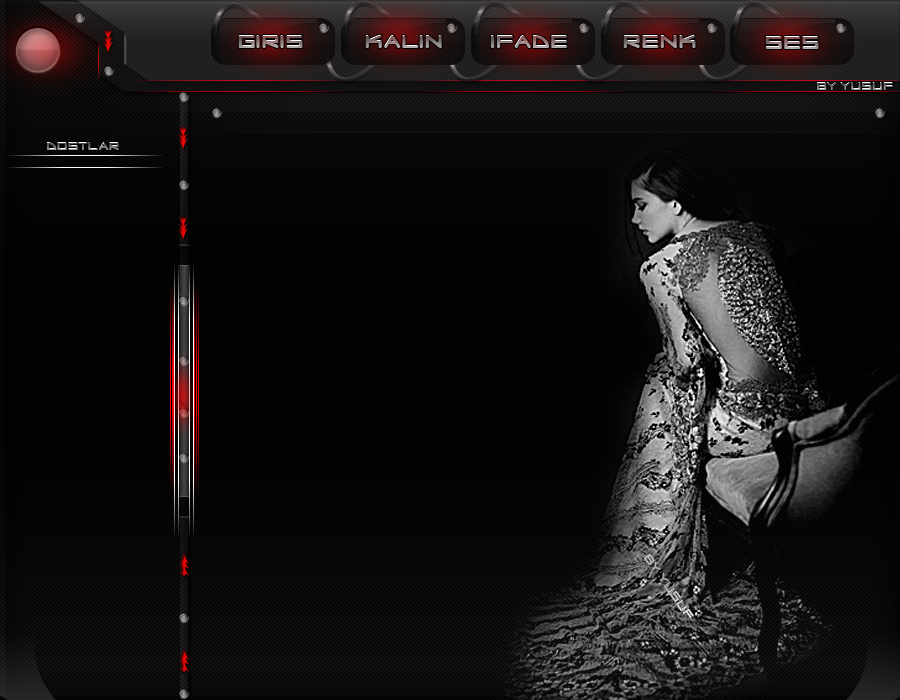Click the topmost red down arrow on the divider
The image size is (900, 700).
pyautogui.click(x=183, y=137)
